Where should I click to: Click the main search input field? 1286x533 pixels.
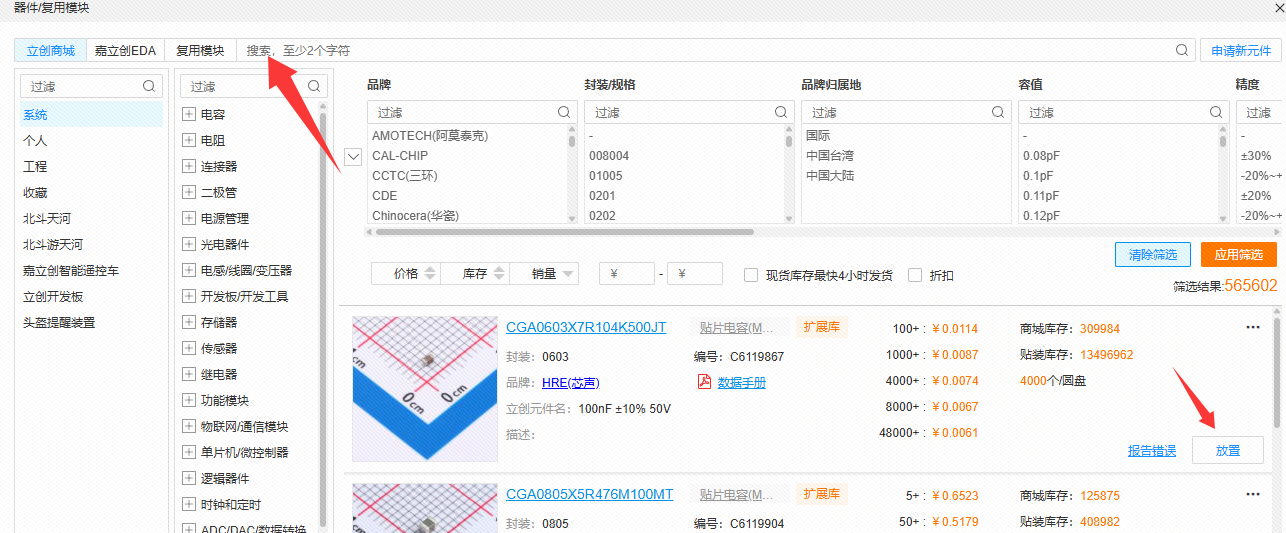pyautogui.click(x=705, y=50)
